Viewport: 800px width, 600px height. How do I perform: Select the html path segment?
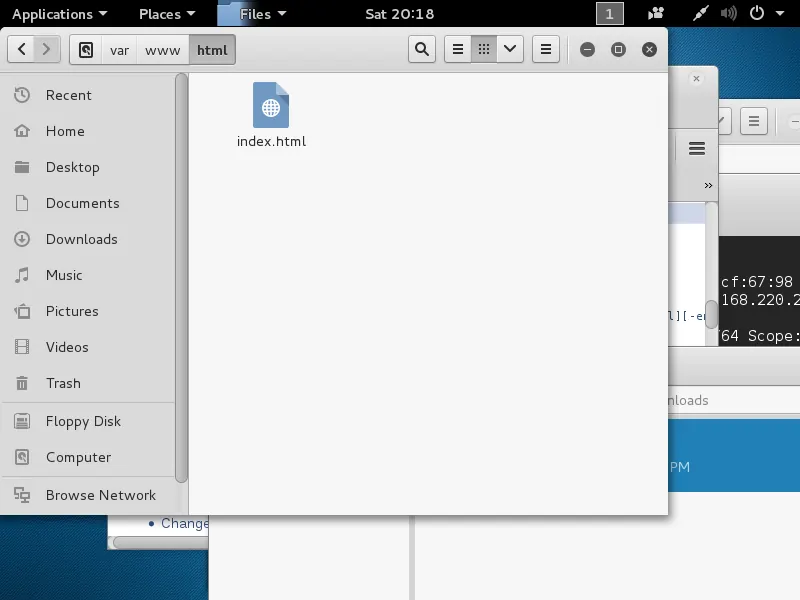click(212, 50)
